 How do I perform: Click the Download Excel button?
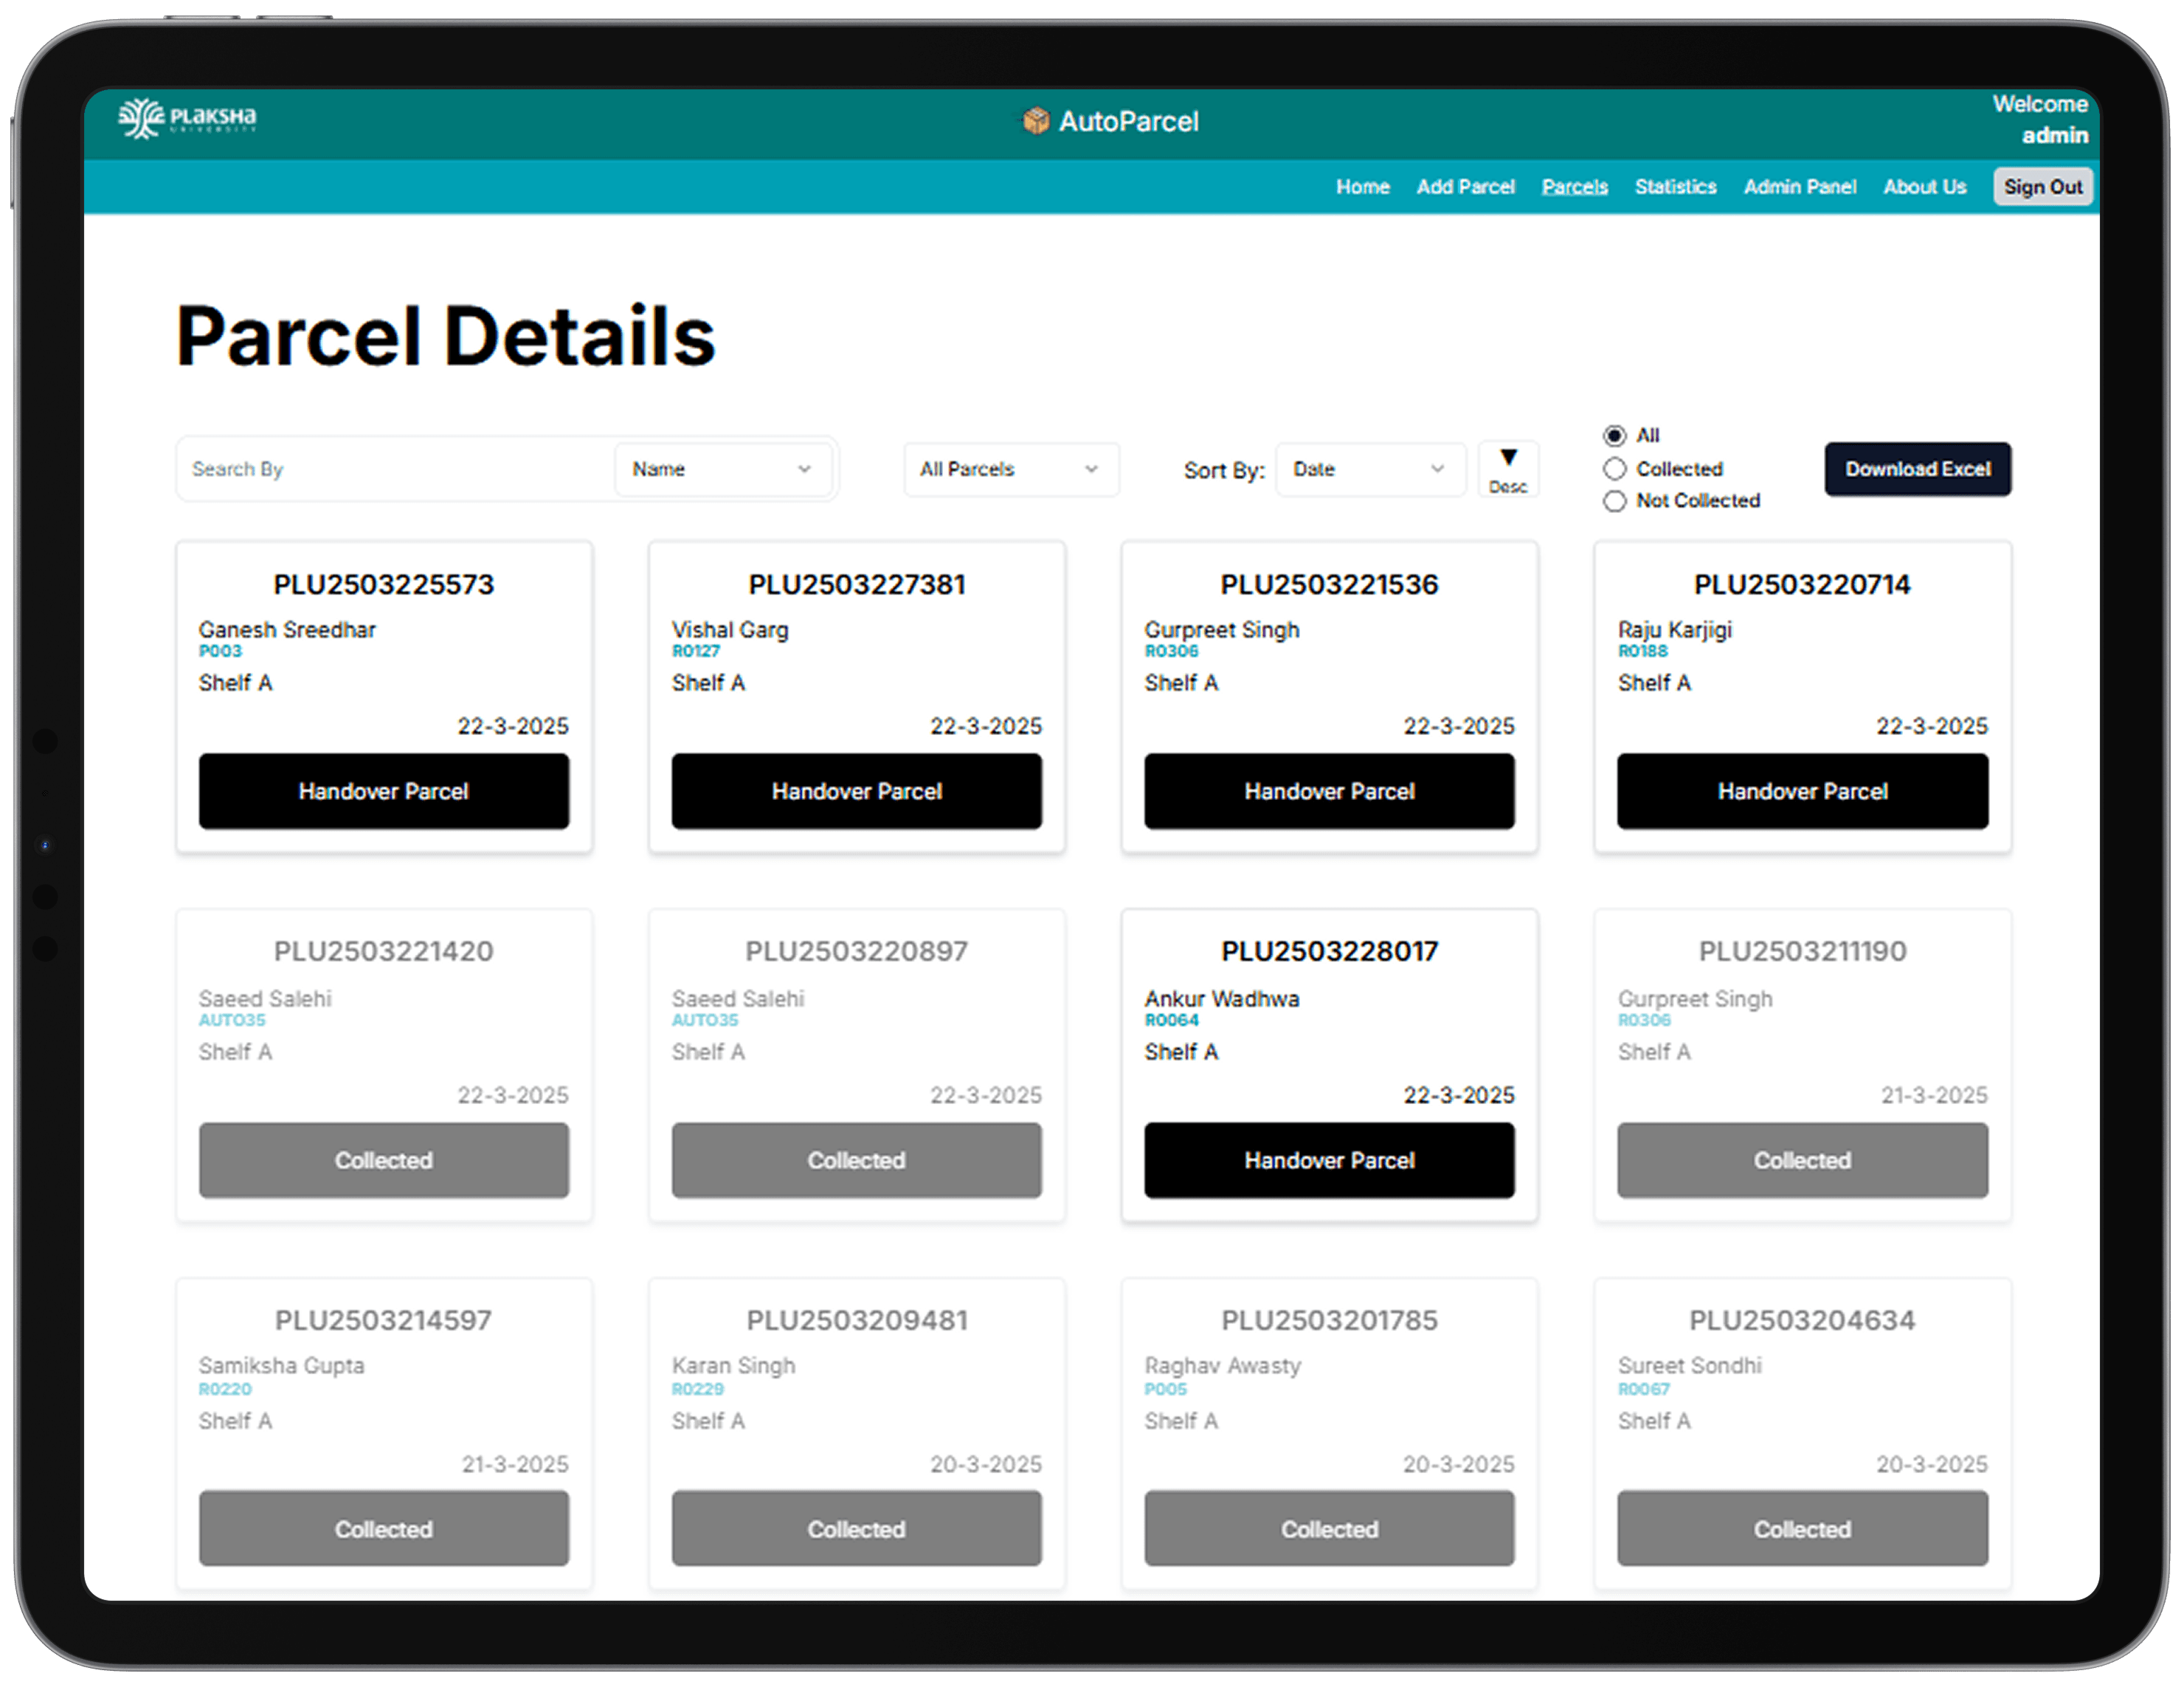[1917, 469]
